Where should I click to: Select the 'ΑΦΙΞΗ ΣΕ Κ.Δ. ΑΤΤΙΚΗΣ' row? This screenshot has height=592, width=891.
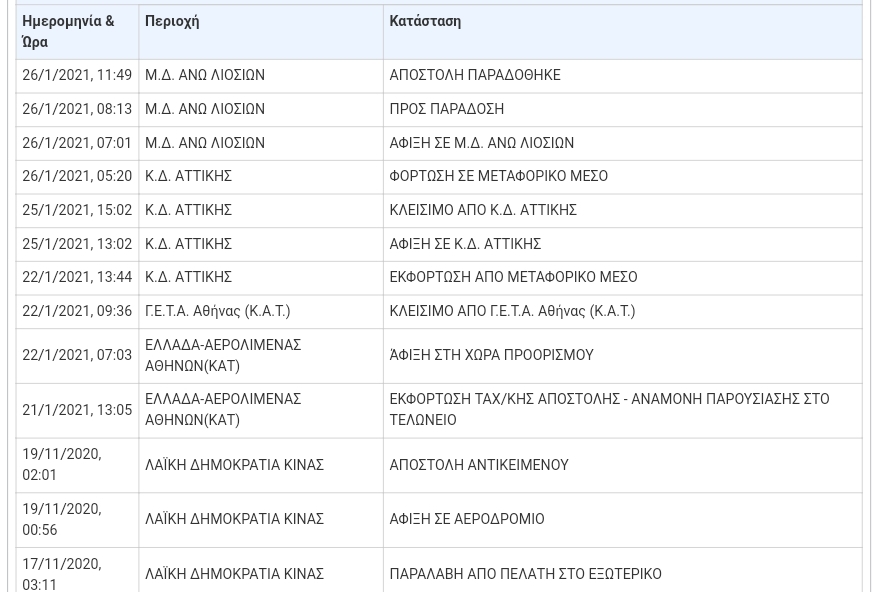tap(465, 244)
